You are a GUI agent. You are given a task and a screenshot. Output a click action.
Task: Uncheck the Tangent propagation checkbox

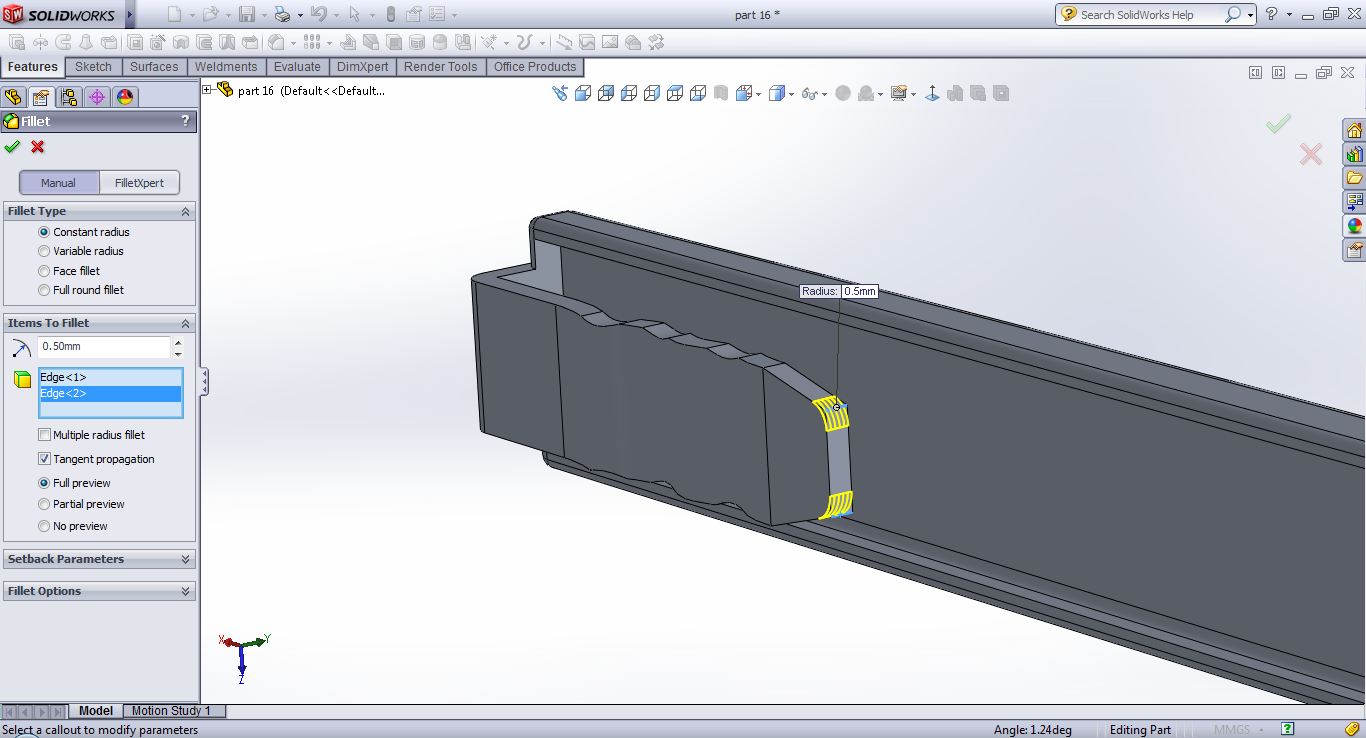[x=44, y=459]
